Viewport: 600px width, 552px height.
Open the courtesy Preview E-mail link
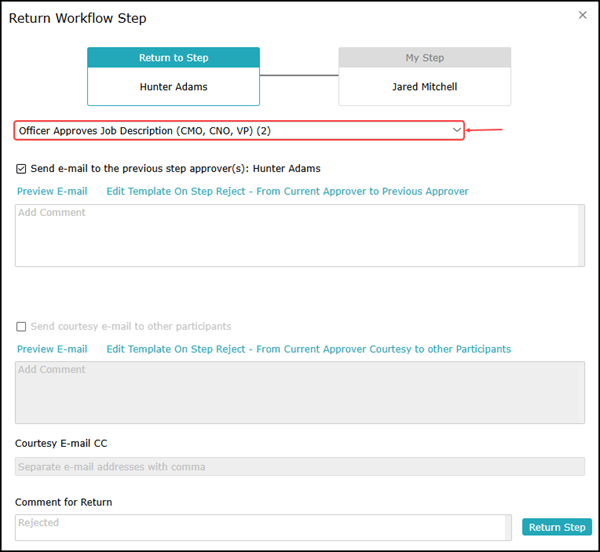click(x=52, y=349)
